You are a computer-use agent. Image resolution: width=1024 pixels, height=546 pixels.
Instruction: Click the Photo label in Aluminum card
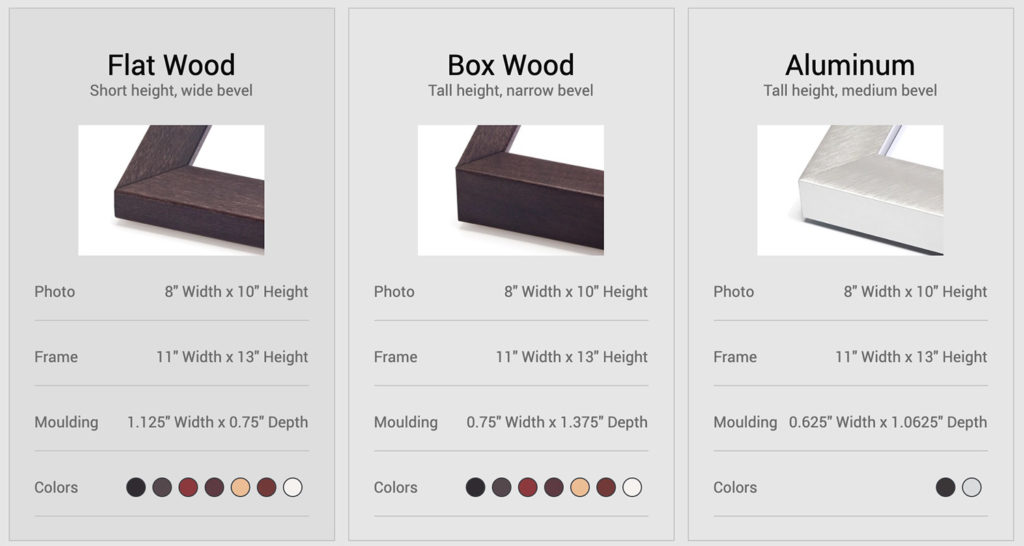tap(734, 292)
